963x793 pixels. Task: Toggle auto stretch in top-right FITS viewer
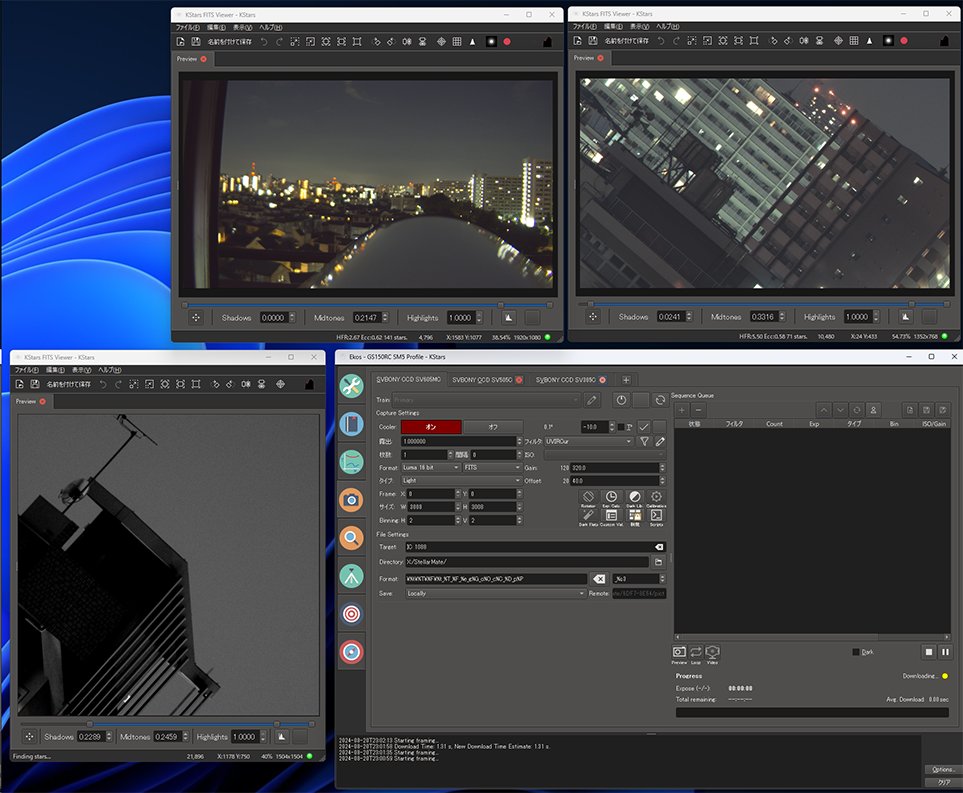coord(905,316)
